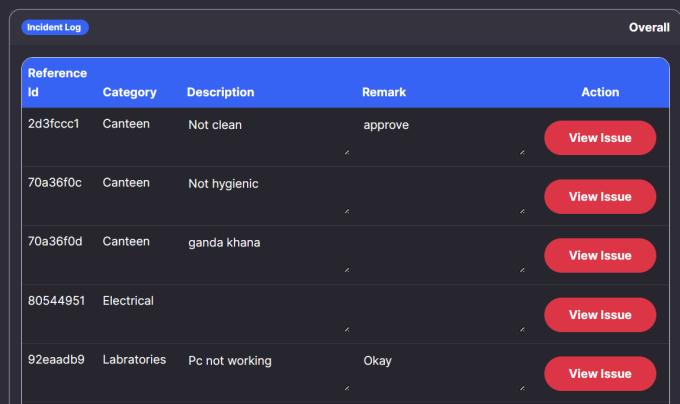Viewport: 680px width, 404px height.
Task: Click the Reference Id column header
Action: tap(56, 82)
